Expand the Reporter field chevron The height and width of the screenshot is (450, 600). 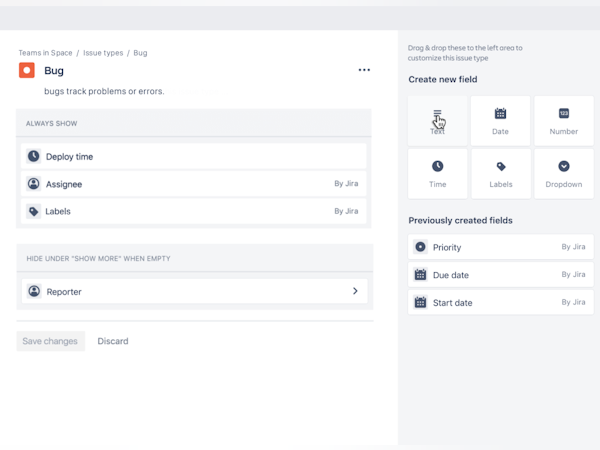coord(355,292)
